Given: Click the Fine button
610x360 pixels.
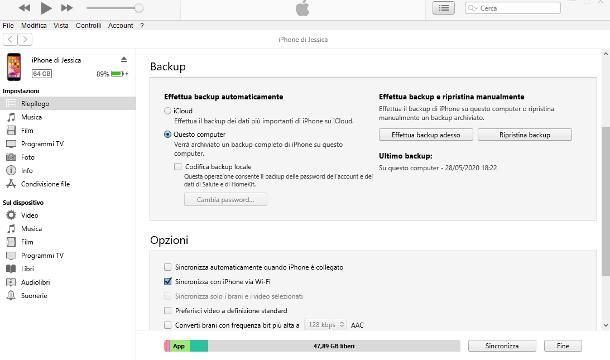Looking at the screenshot, I should click(563, 346).
